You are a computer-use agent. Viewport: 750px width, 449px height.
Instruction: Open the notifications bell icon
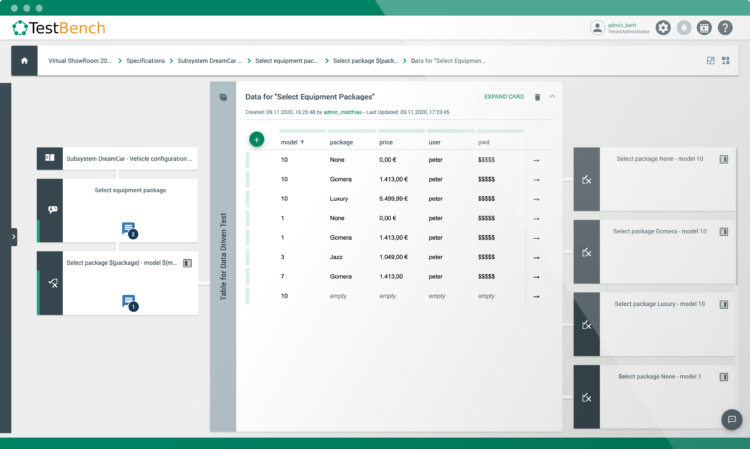pyautogui.click(x=684, y=28)
